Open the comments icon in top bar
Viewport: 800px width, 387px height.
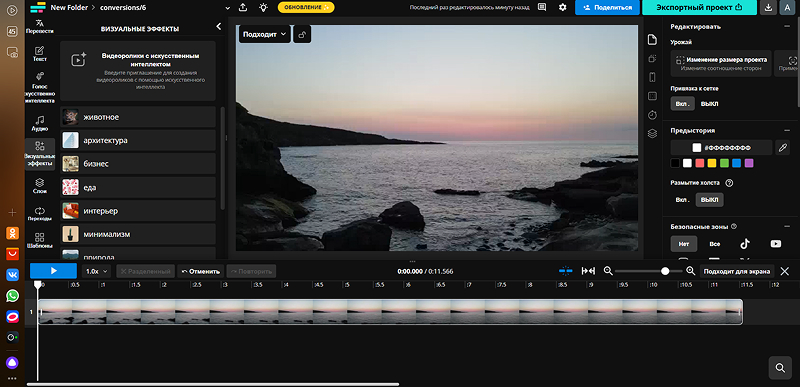click(x=542, y=8)
